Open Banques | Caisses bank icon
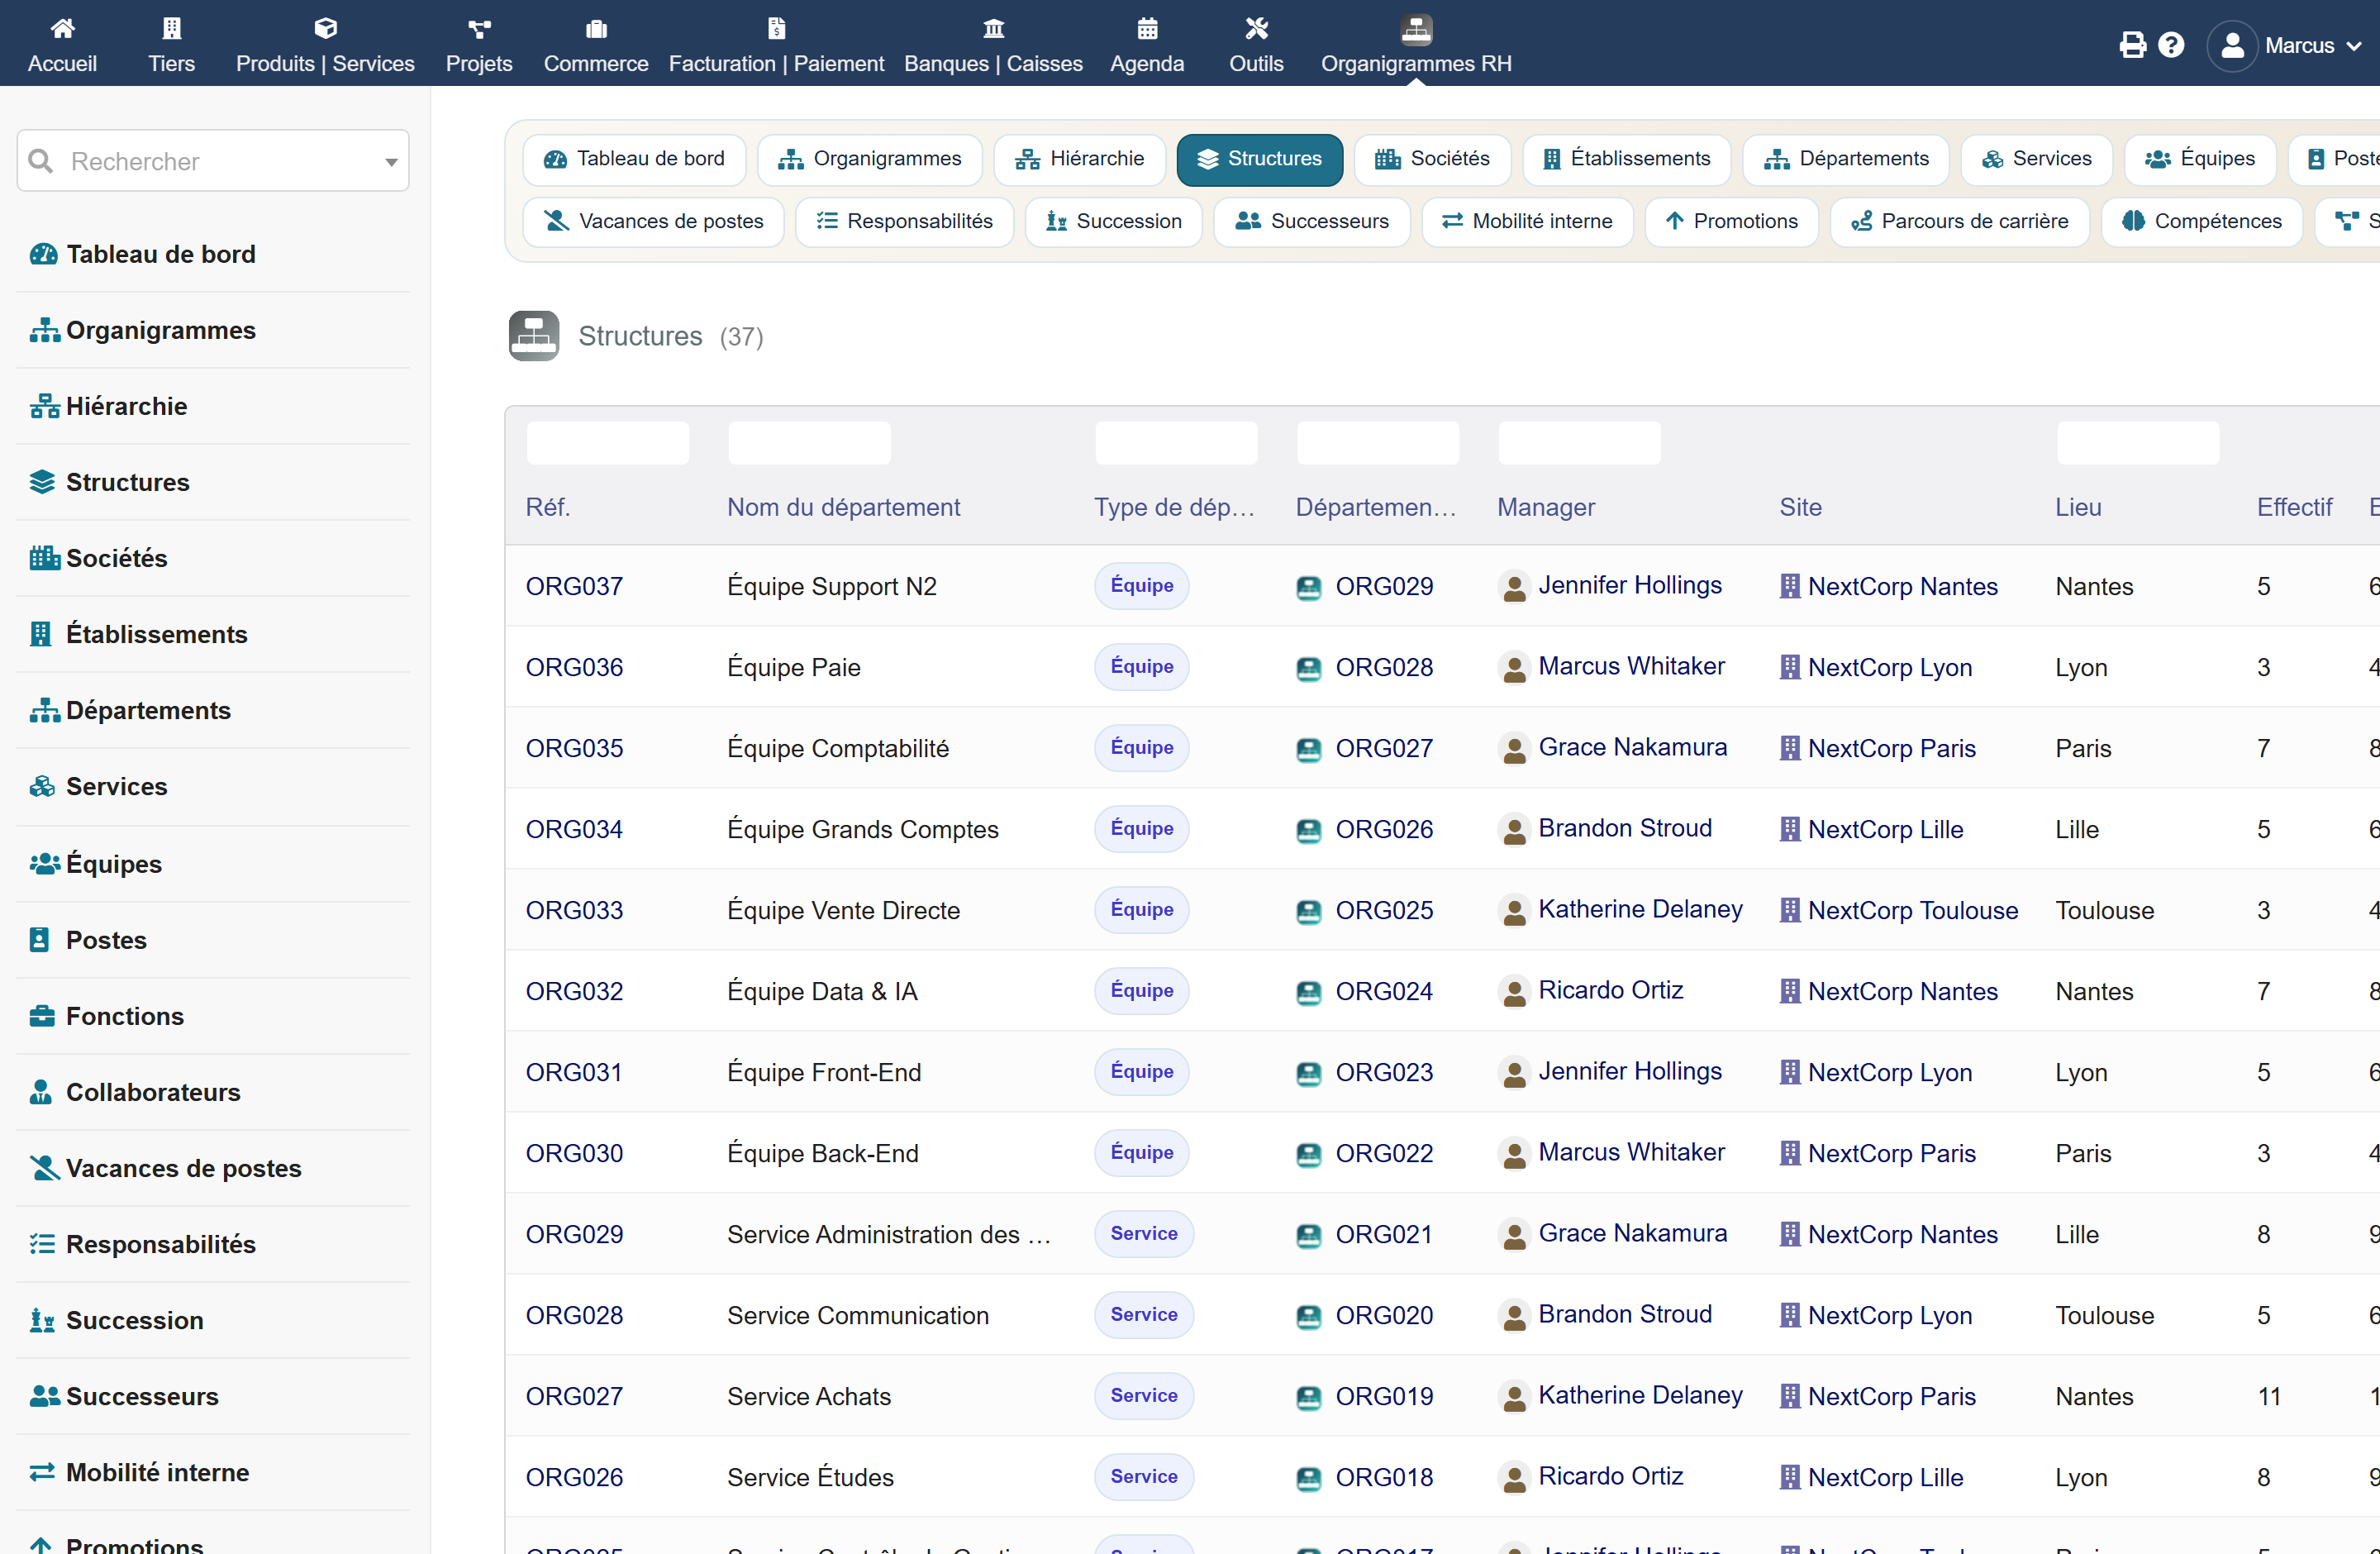Viewport: 2380px width, 1554px height. pyautogui.click(x=993, y=28)
